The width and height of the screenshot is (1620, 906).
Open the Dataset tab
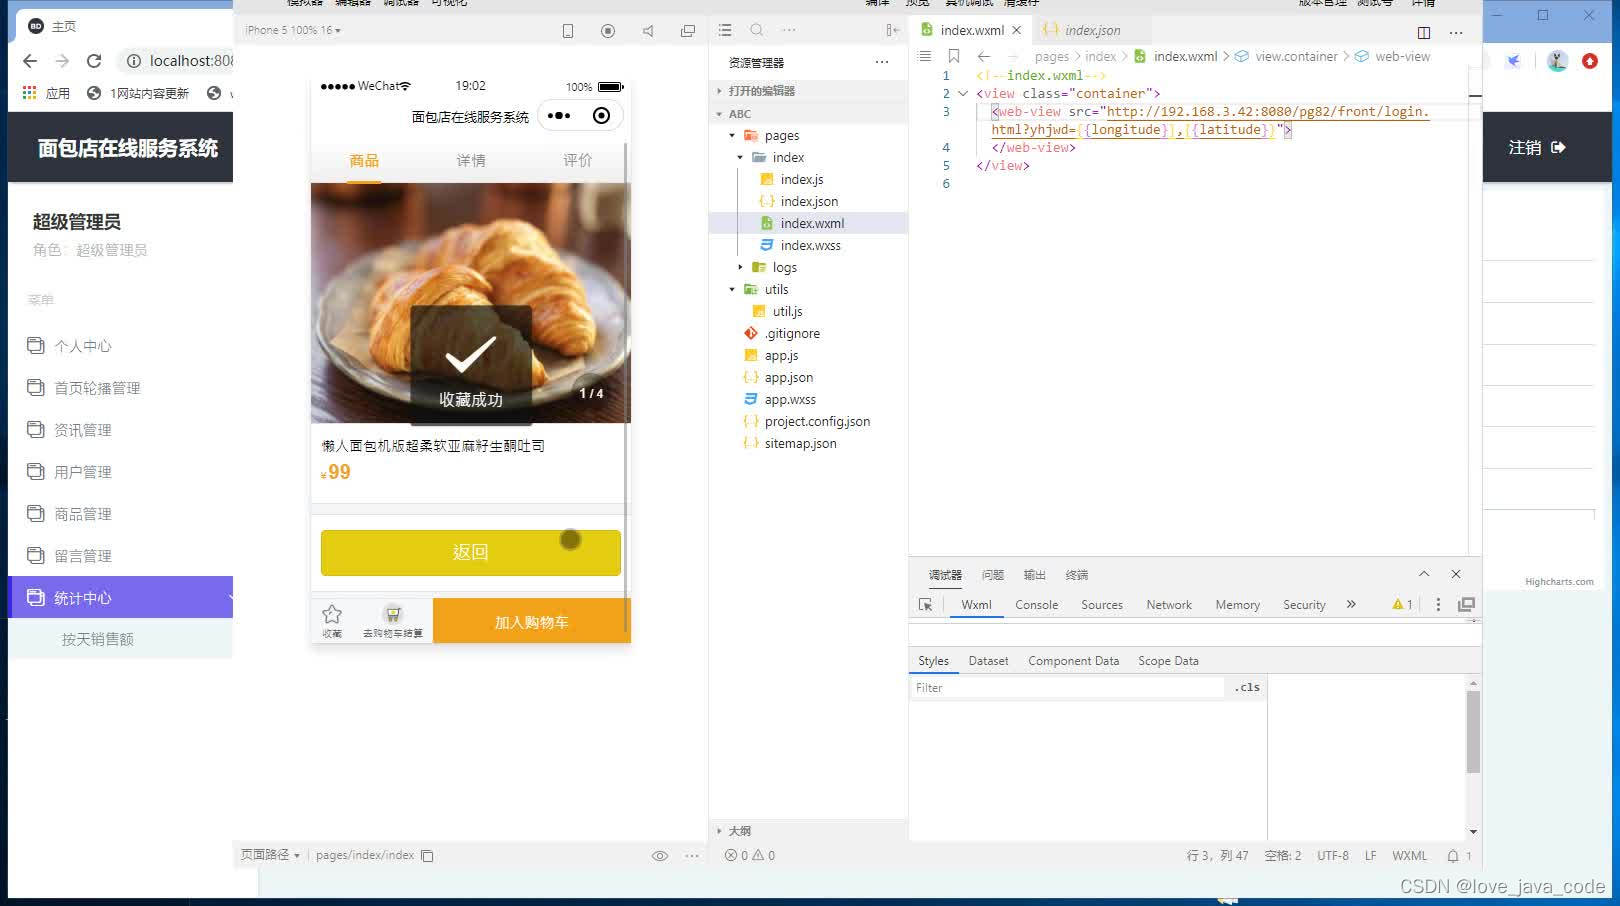coord(988,661)
